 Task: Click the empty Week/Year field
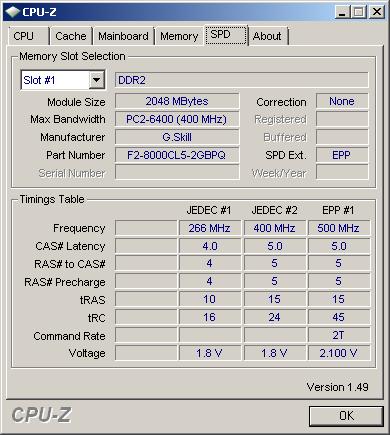point(342,173)
